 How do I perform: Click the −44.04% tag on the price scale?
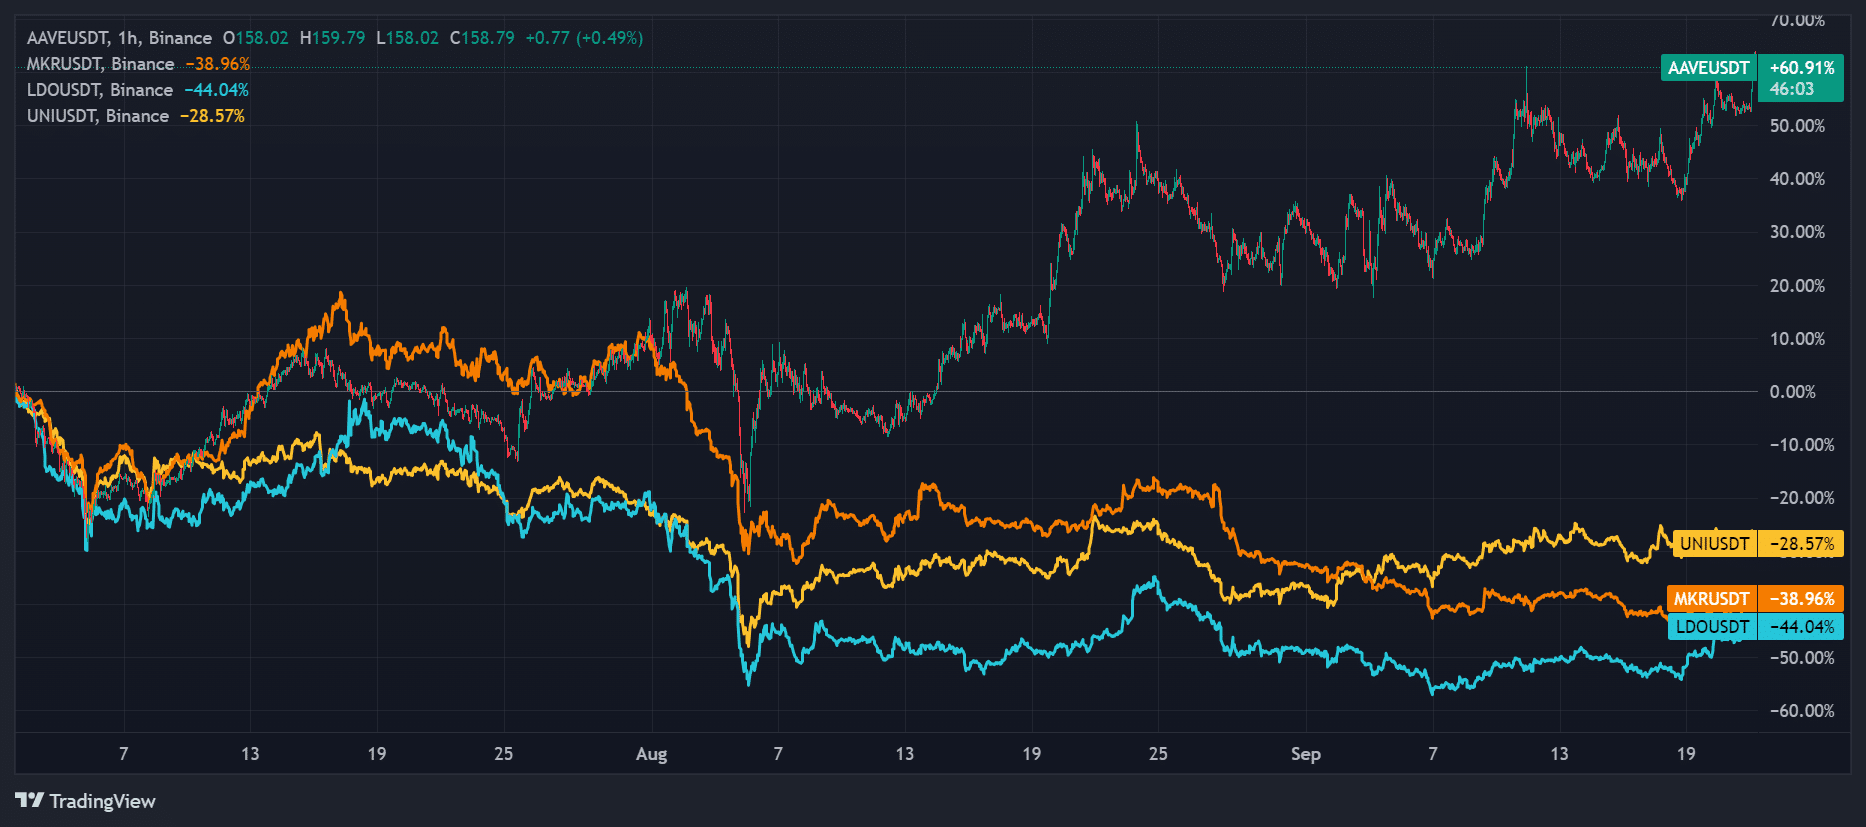tap(1802, 627)
